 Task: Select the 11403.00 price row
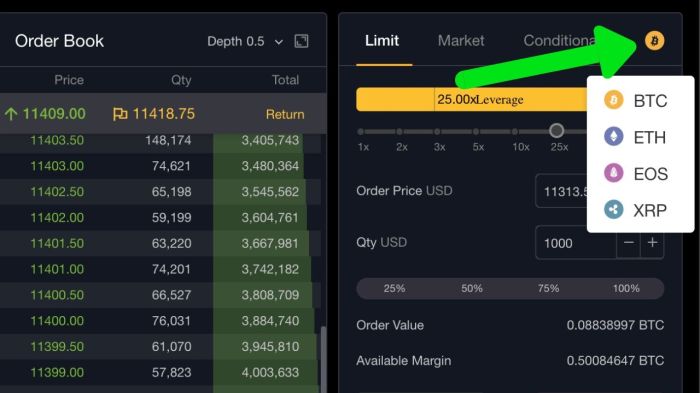tap(161, 166)
